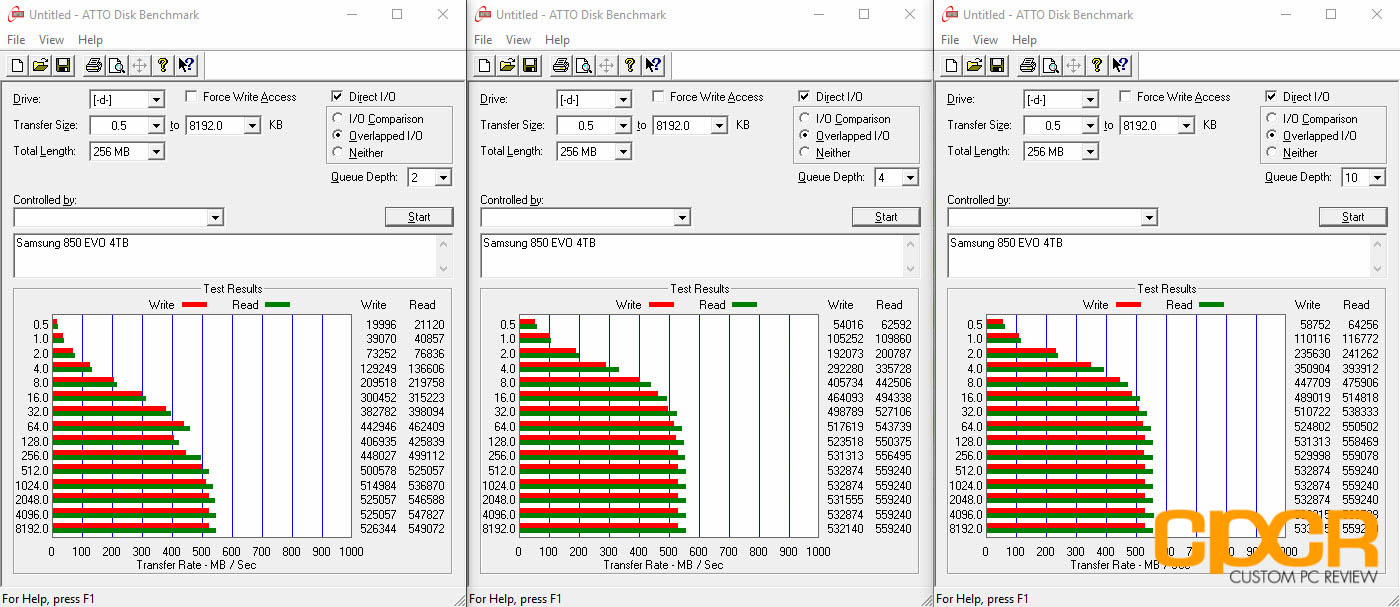The image size is (1400, 607).
Task: Click Start button in the left window
Action: point(419,217)
